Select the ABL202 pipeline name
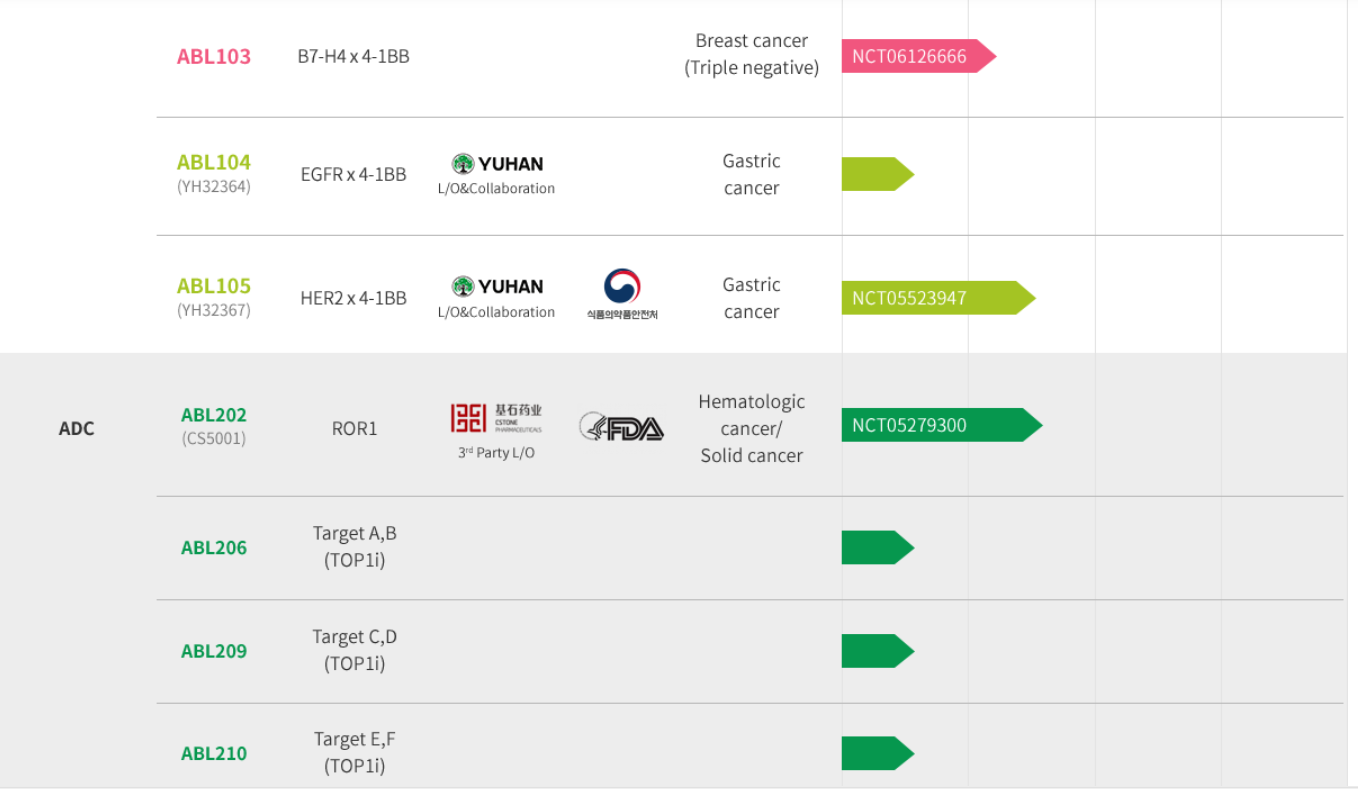1358x789 pixels. [x=214, y=415]
